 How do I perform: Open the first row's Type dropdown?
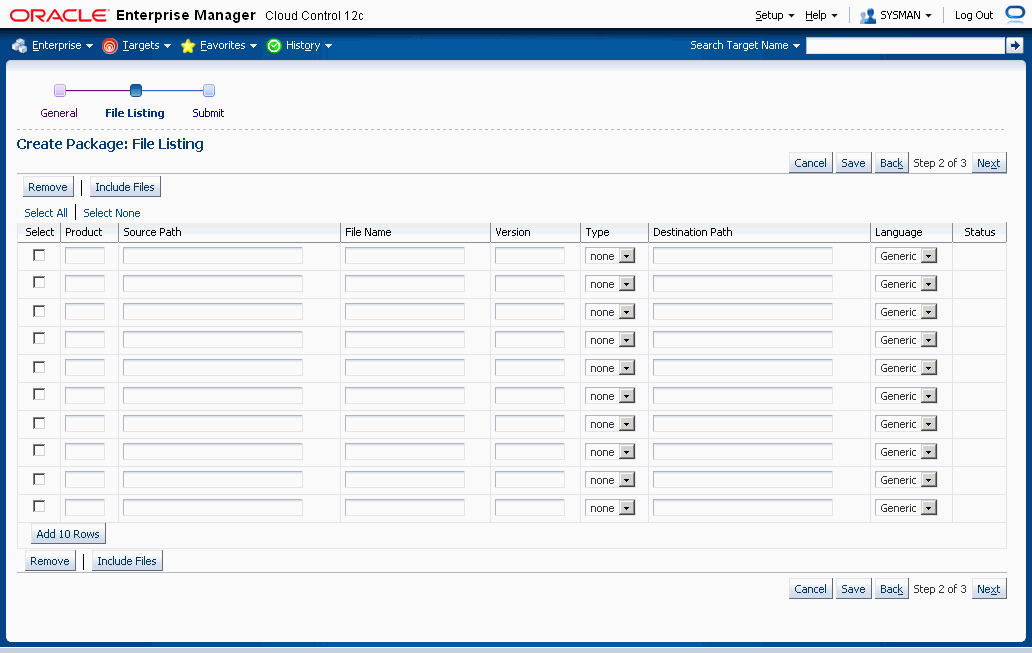(x=610, y=256)
